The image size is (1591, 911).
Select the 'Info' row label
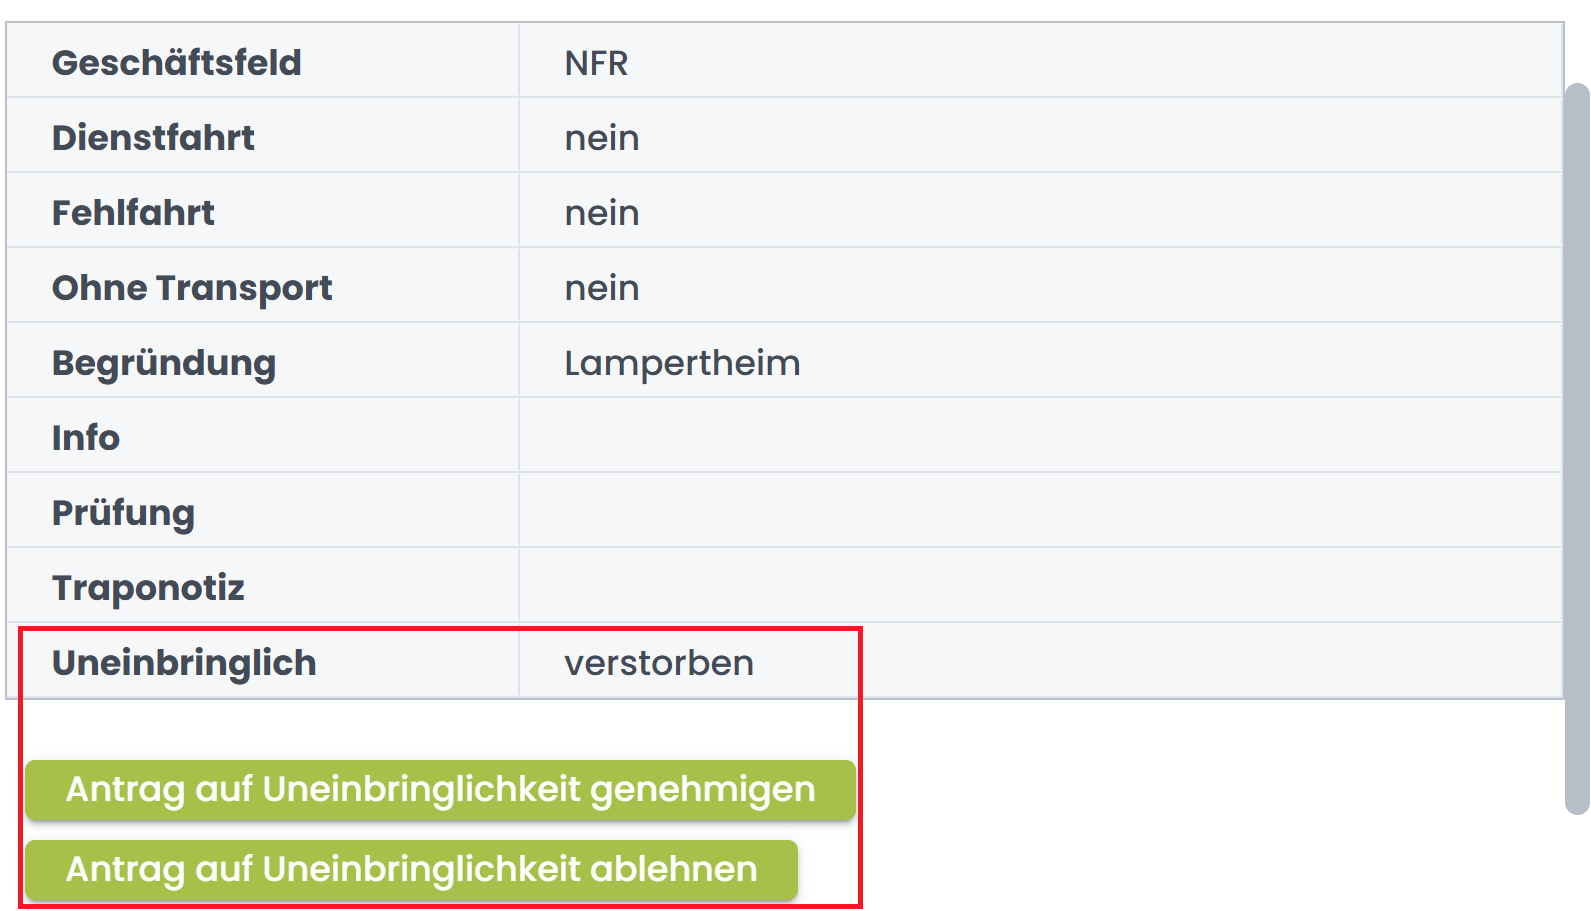pyautogui.click(x=86, y=437)
